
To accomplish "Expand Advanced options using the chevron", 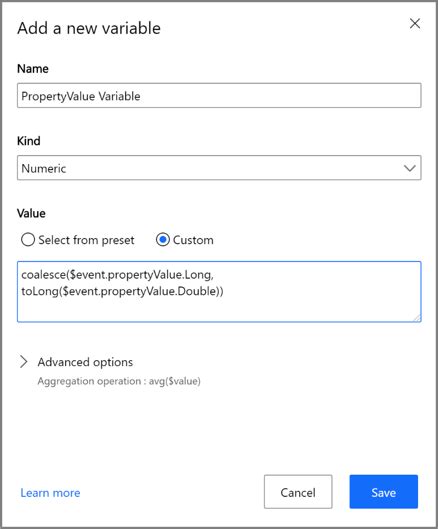I will point(23,362).
